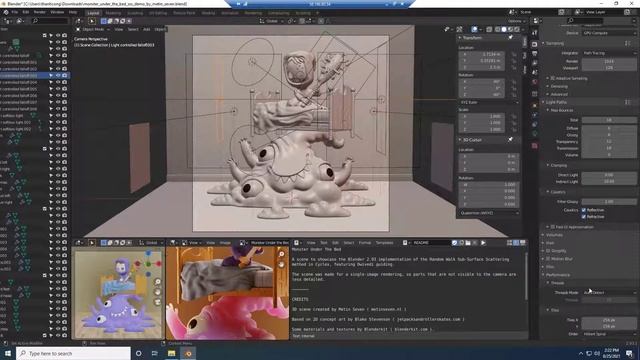Click zoom gizmo in image editor

(x=282, y=254)
